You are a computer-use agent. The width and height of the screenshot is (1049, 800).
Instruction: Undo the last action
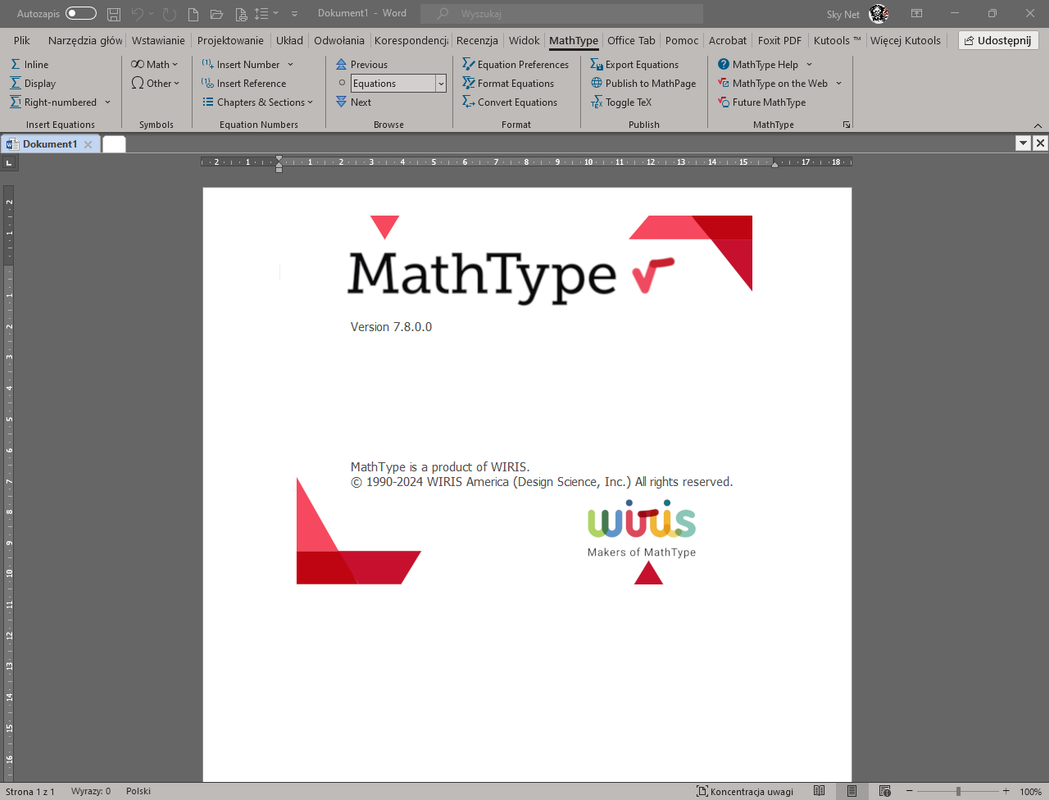coord(137,14)
